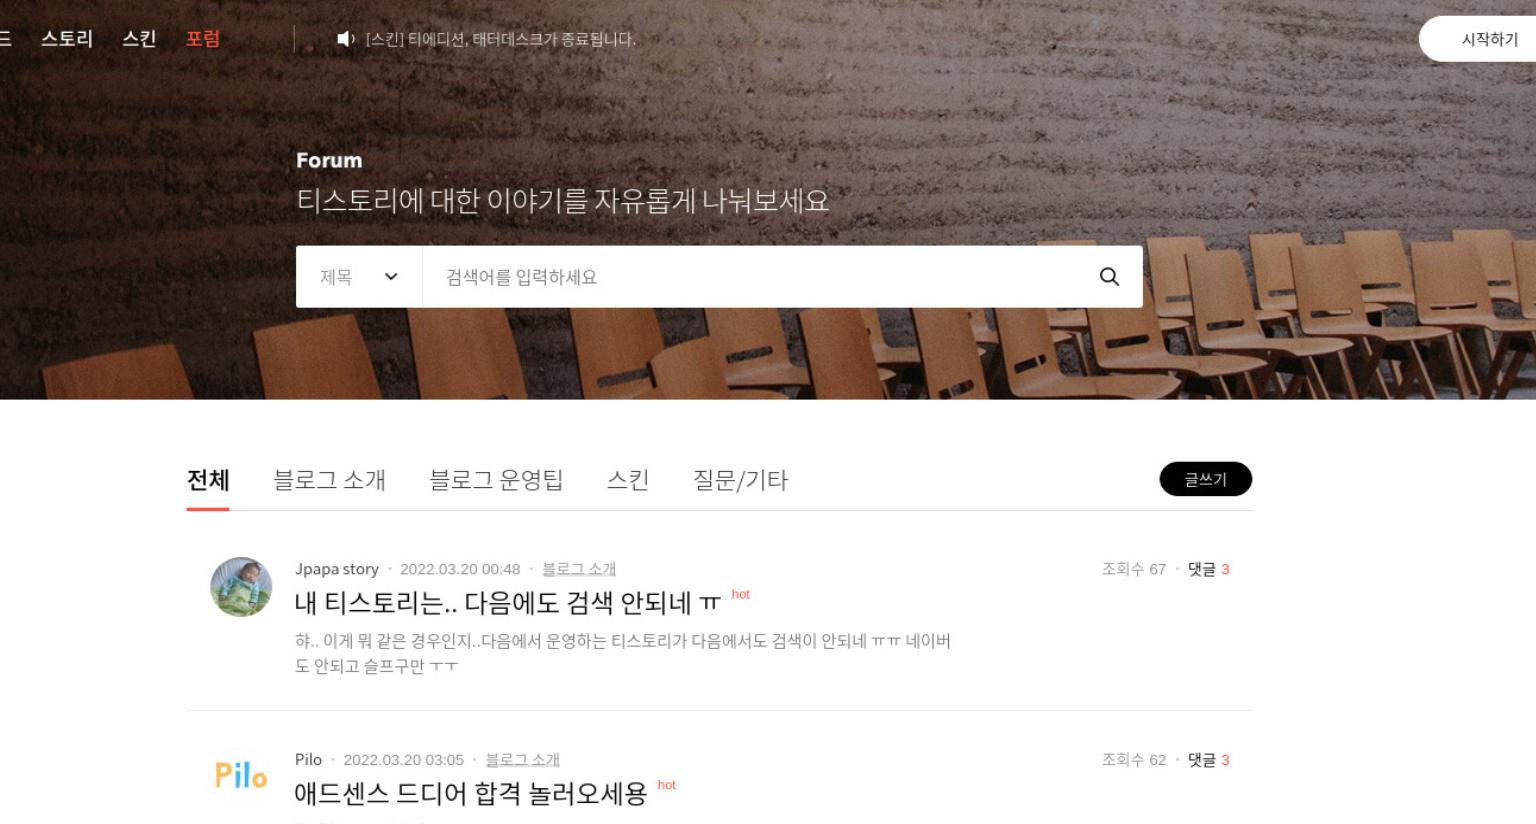Click the chevron next to 제목
The image size is (1536, 824).
tap(391, 277)
